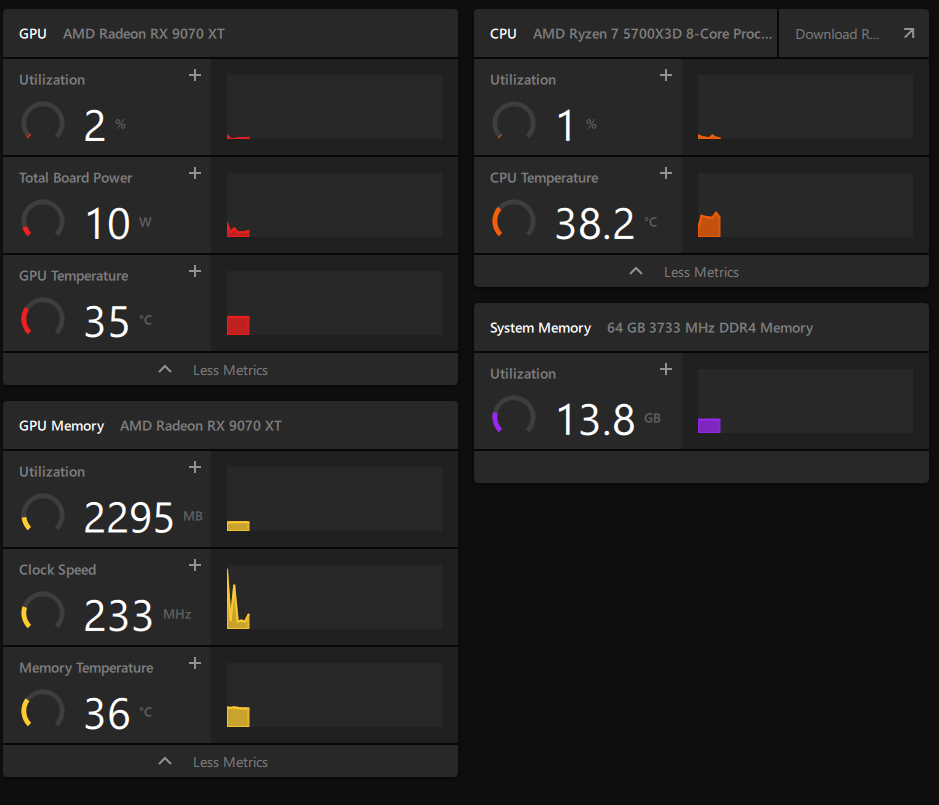Click the 233 MHz clock value
The height and width of the screenshot is (805, 939).
tap(138, 616)
